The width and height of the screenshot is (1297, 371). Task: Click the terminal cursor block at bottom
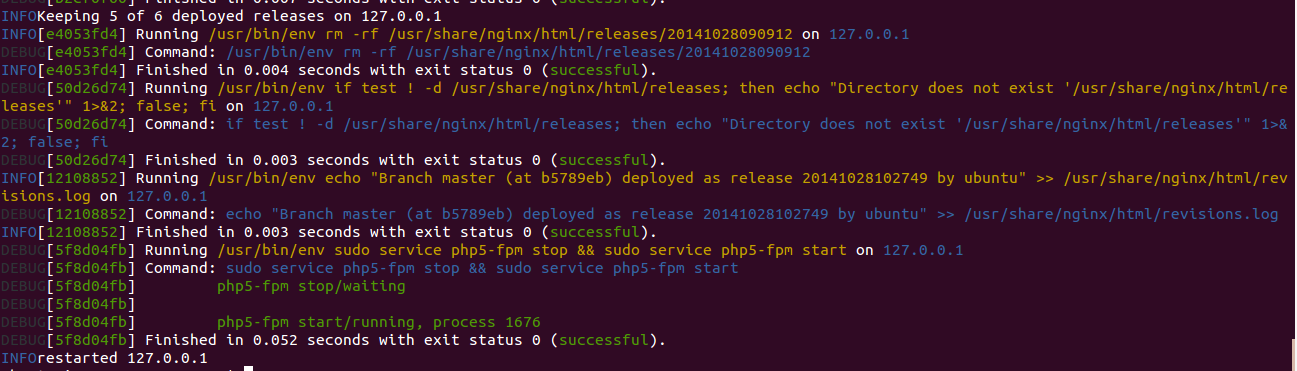pos(249,368)
